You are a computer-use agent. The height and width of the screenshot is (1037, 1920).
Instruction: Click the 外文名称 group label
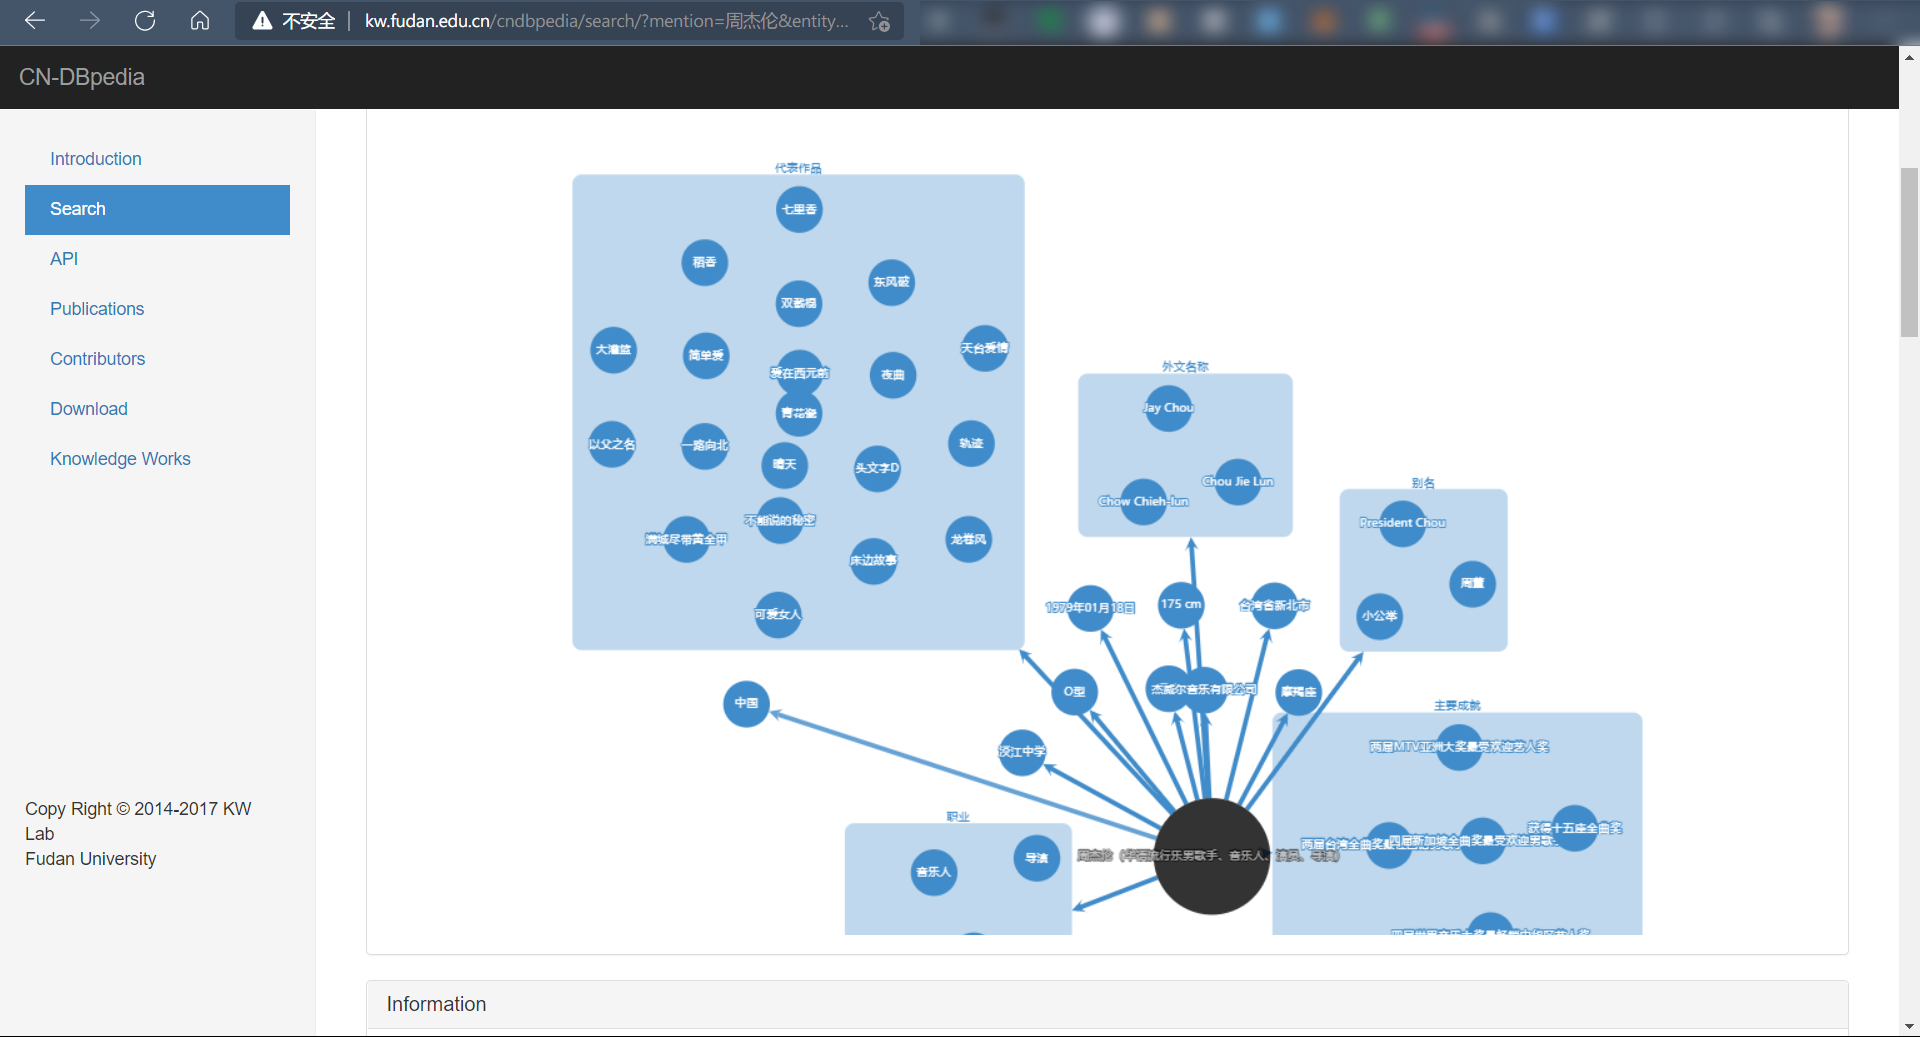[1185, 367]
